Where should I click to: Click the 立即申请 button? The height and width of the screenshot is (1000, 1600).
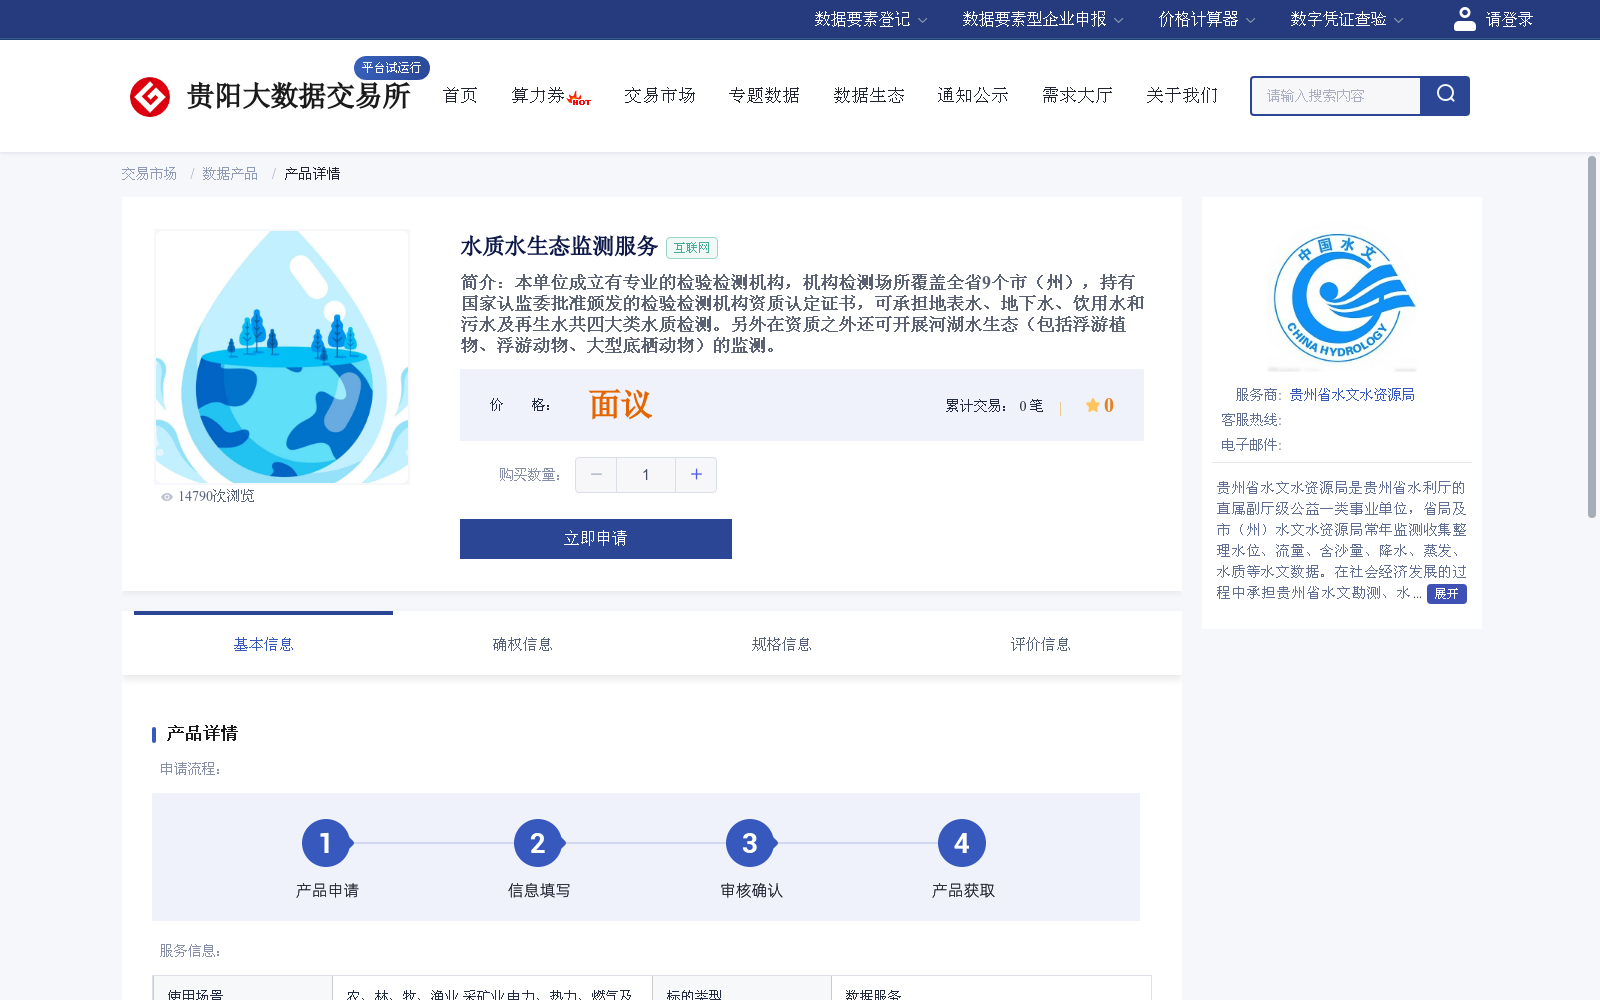coord(596,539)
